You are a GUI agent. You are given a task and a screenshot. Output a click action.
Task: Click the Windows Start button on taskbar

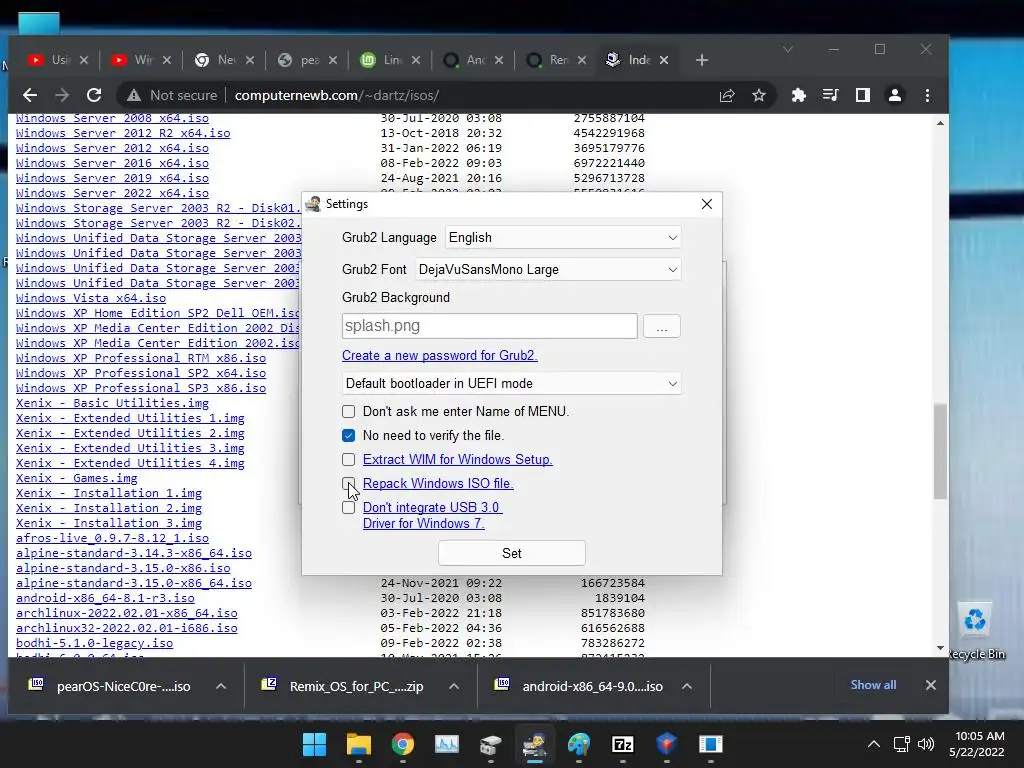click(315, 744)
